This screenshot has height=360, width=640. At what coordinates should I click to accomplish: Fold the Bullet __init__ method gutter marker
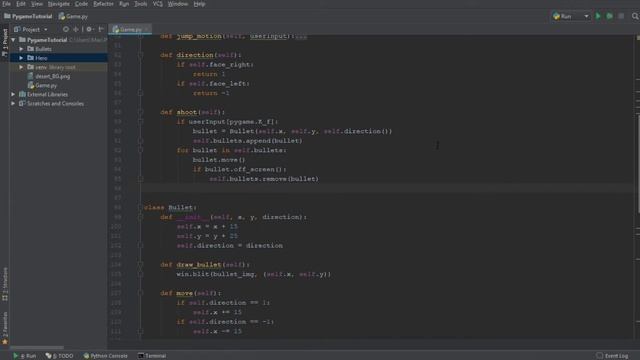pyautogui.click(x=140, y=217)
